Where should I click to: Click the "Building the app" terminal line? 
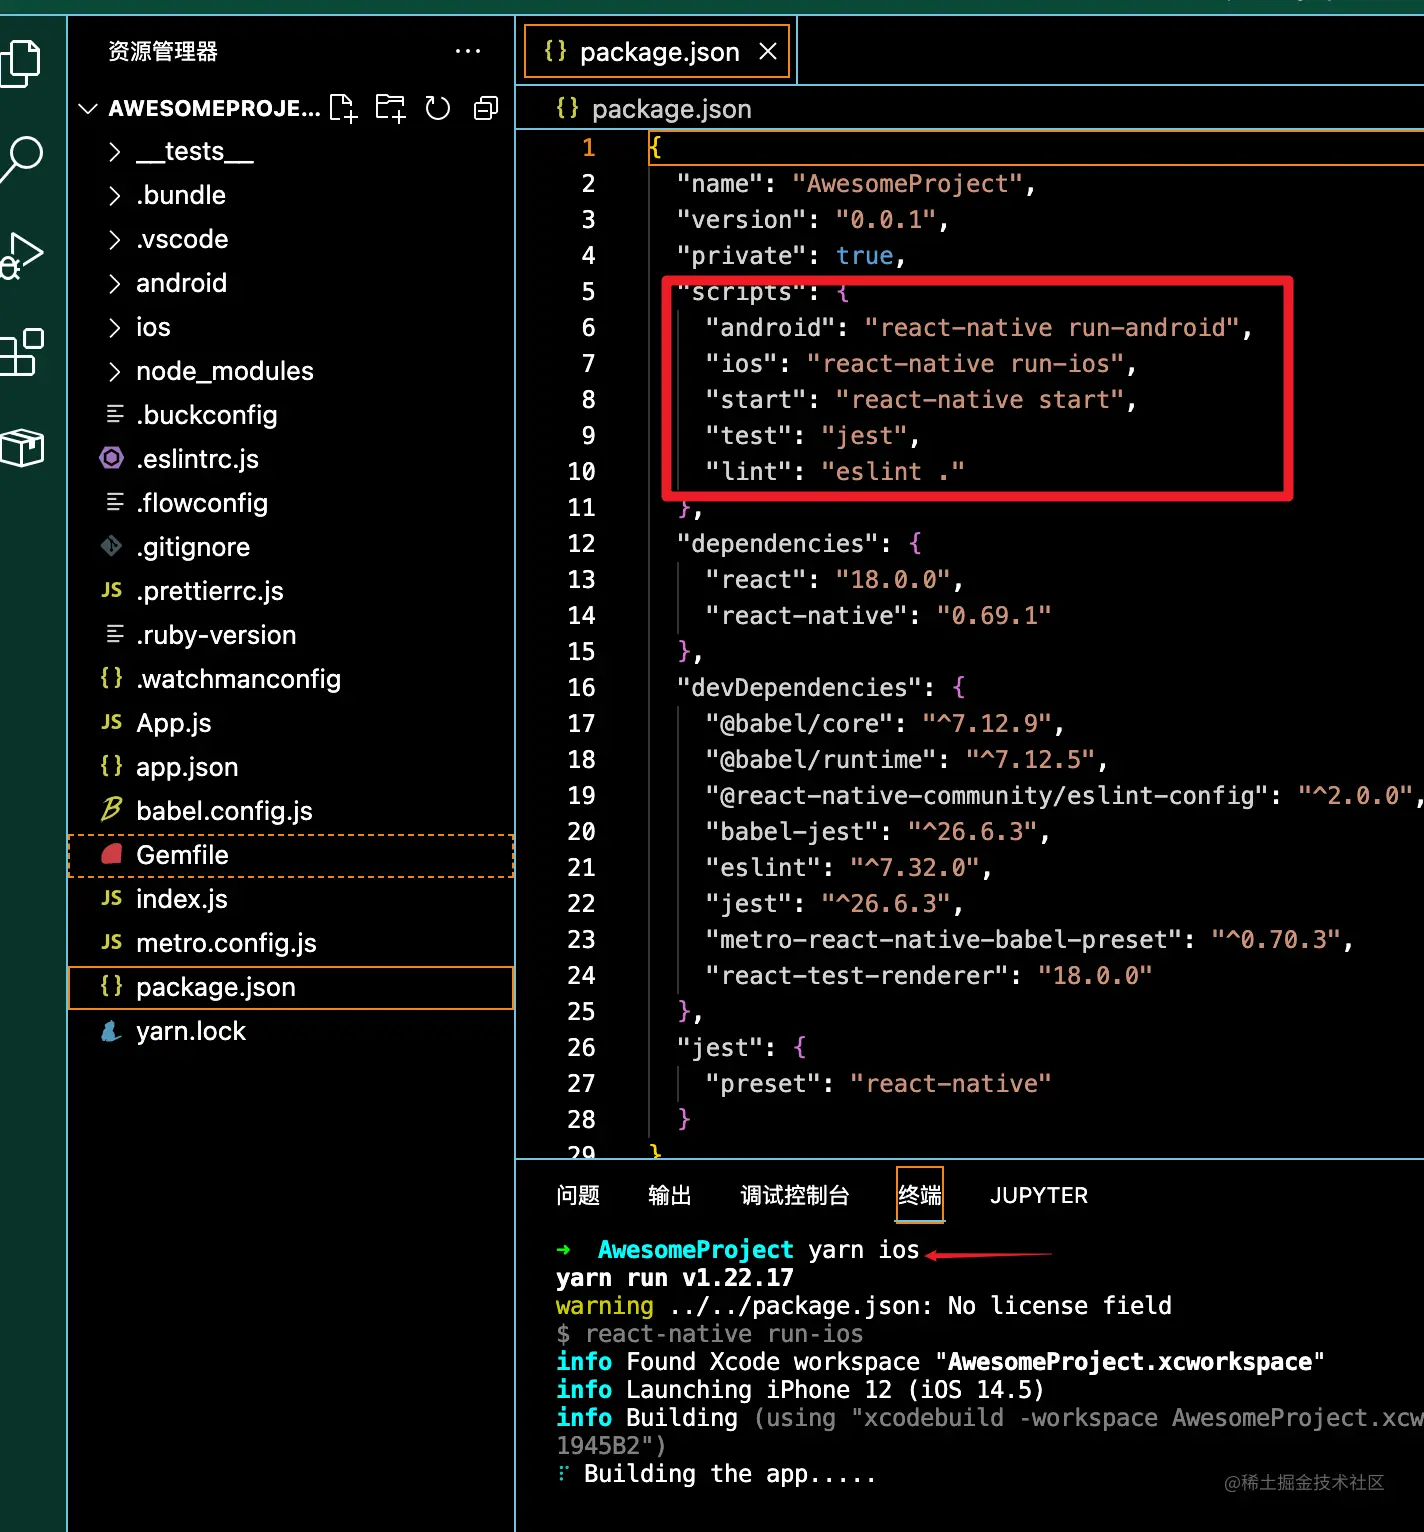(x=729, y=1474)
